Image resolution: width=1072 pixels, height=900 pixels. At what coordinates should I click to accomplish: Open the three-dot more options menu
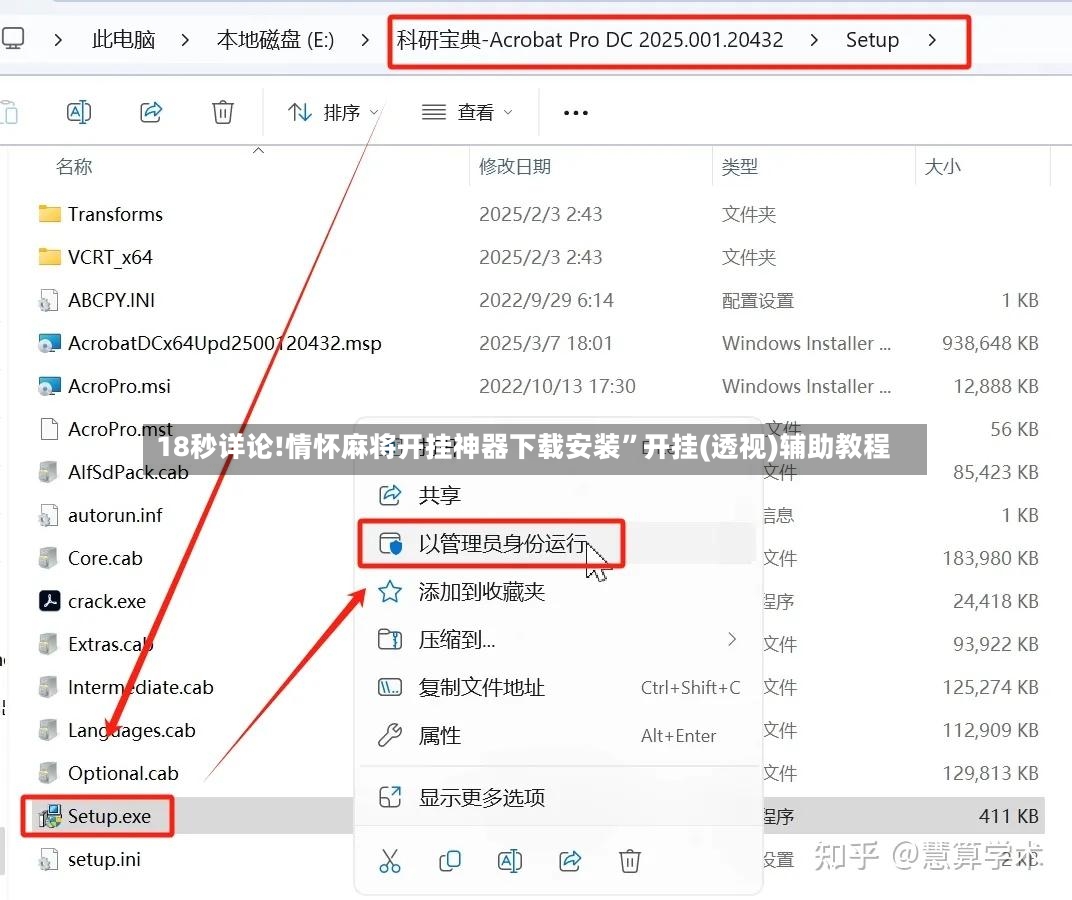[576, 113]
